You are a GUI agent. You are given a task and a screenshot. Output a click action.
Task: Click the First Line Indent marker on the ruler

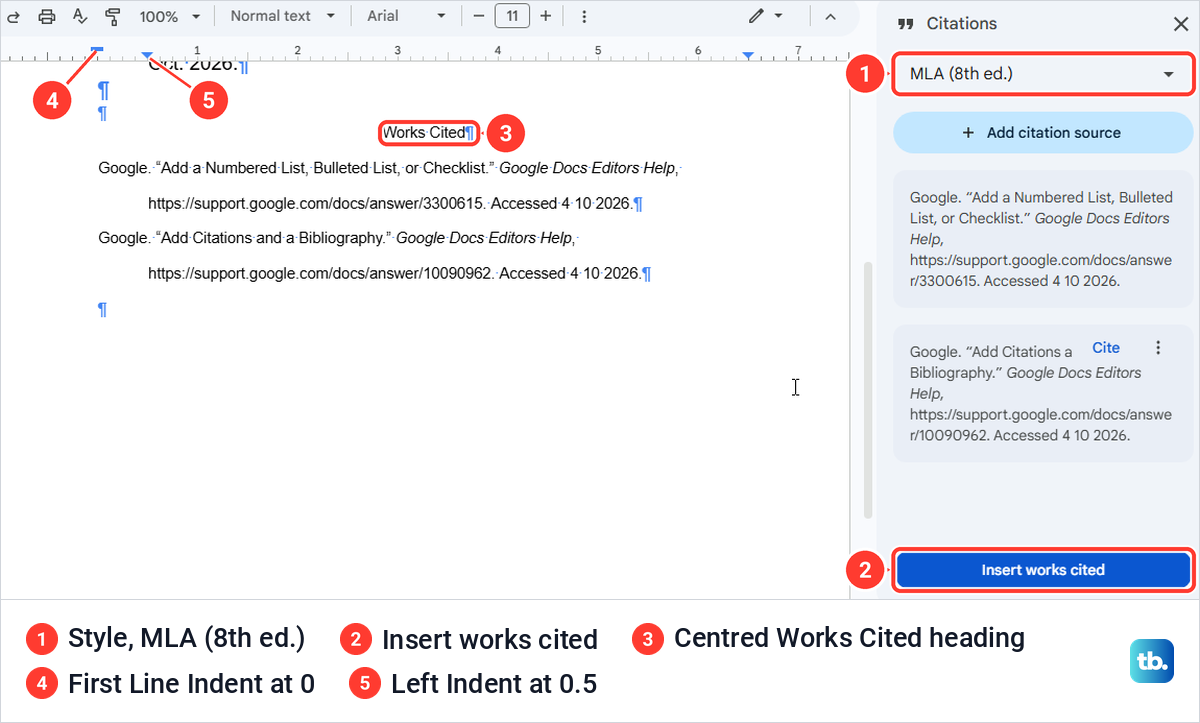[98, 47]
